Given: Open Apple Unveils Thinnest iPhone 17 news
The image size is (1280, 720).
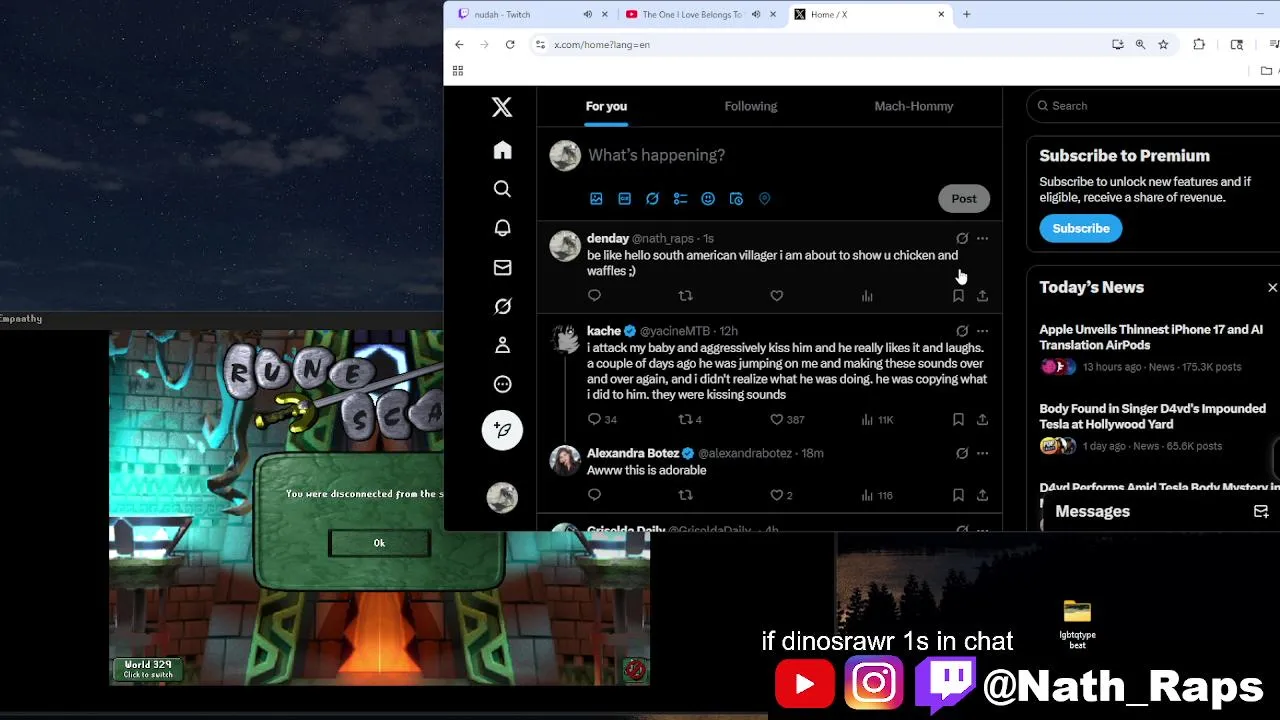Looking at the screenshot, I should coord(1150,337).
